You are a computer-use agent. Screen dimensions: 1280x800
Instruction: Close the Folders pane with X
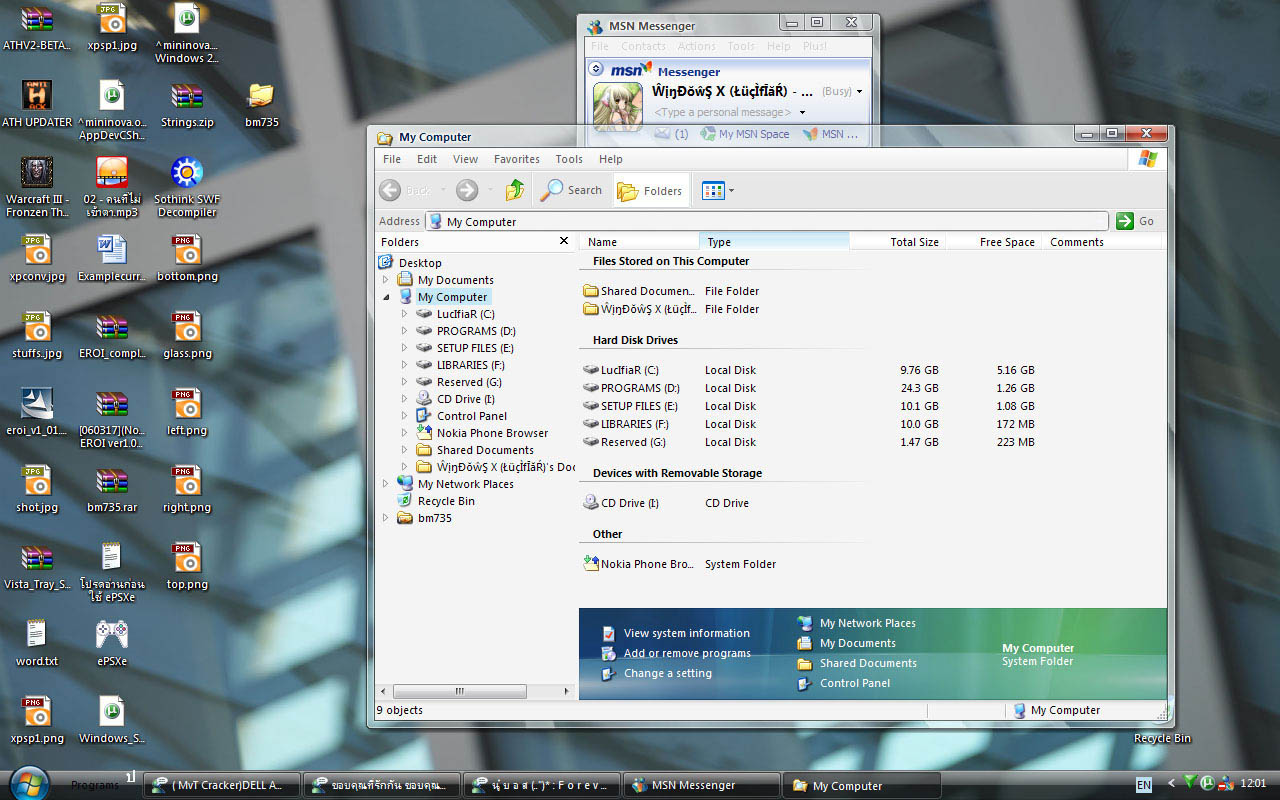pos(564,241)
